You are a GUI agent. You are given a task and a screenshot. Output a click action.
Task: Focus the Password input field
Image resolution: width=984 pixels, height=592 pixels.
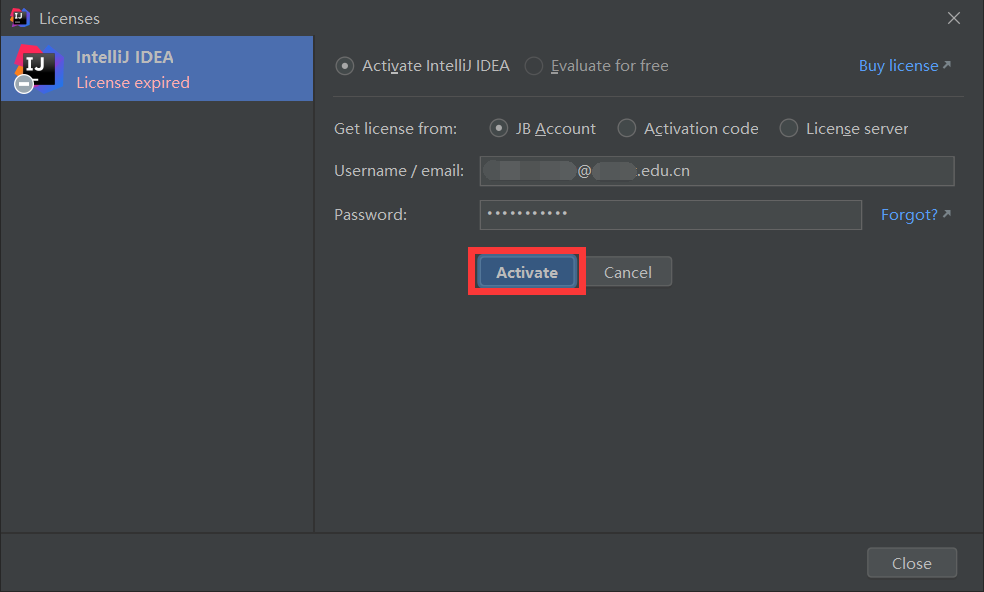coord(670,215)
